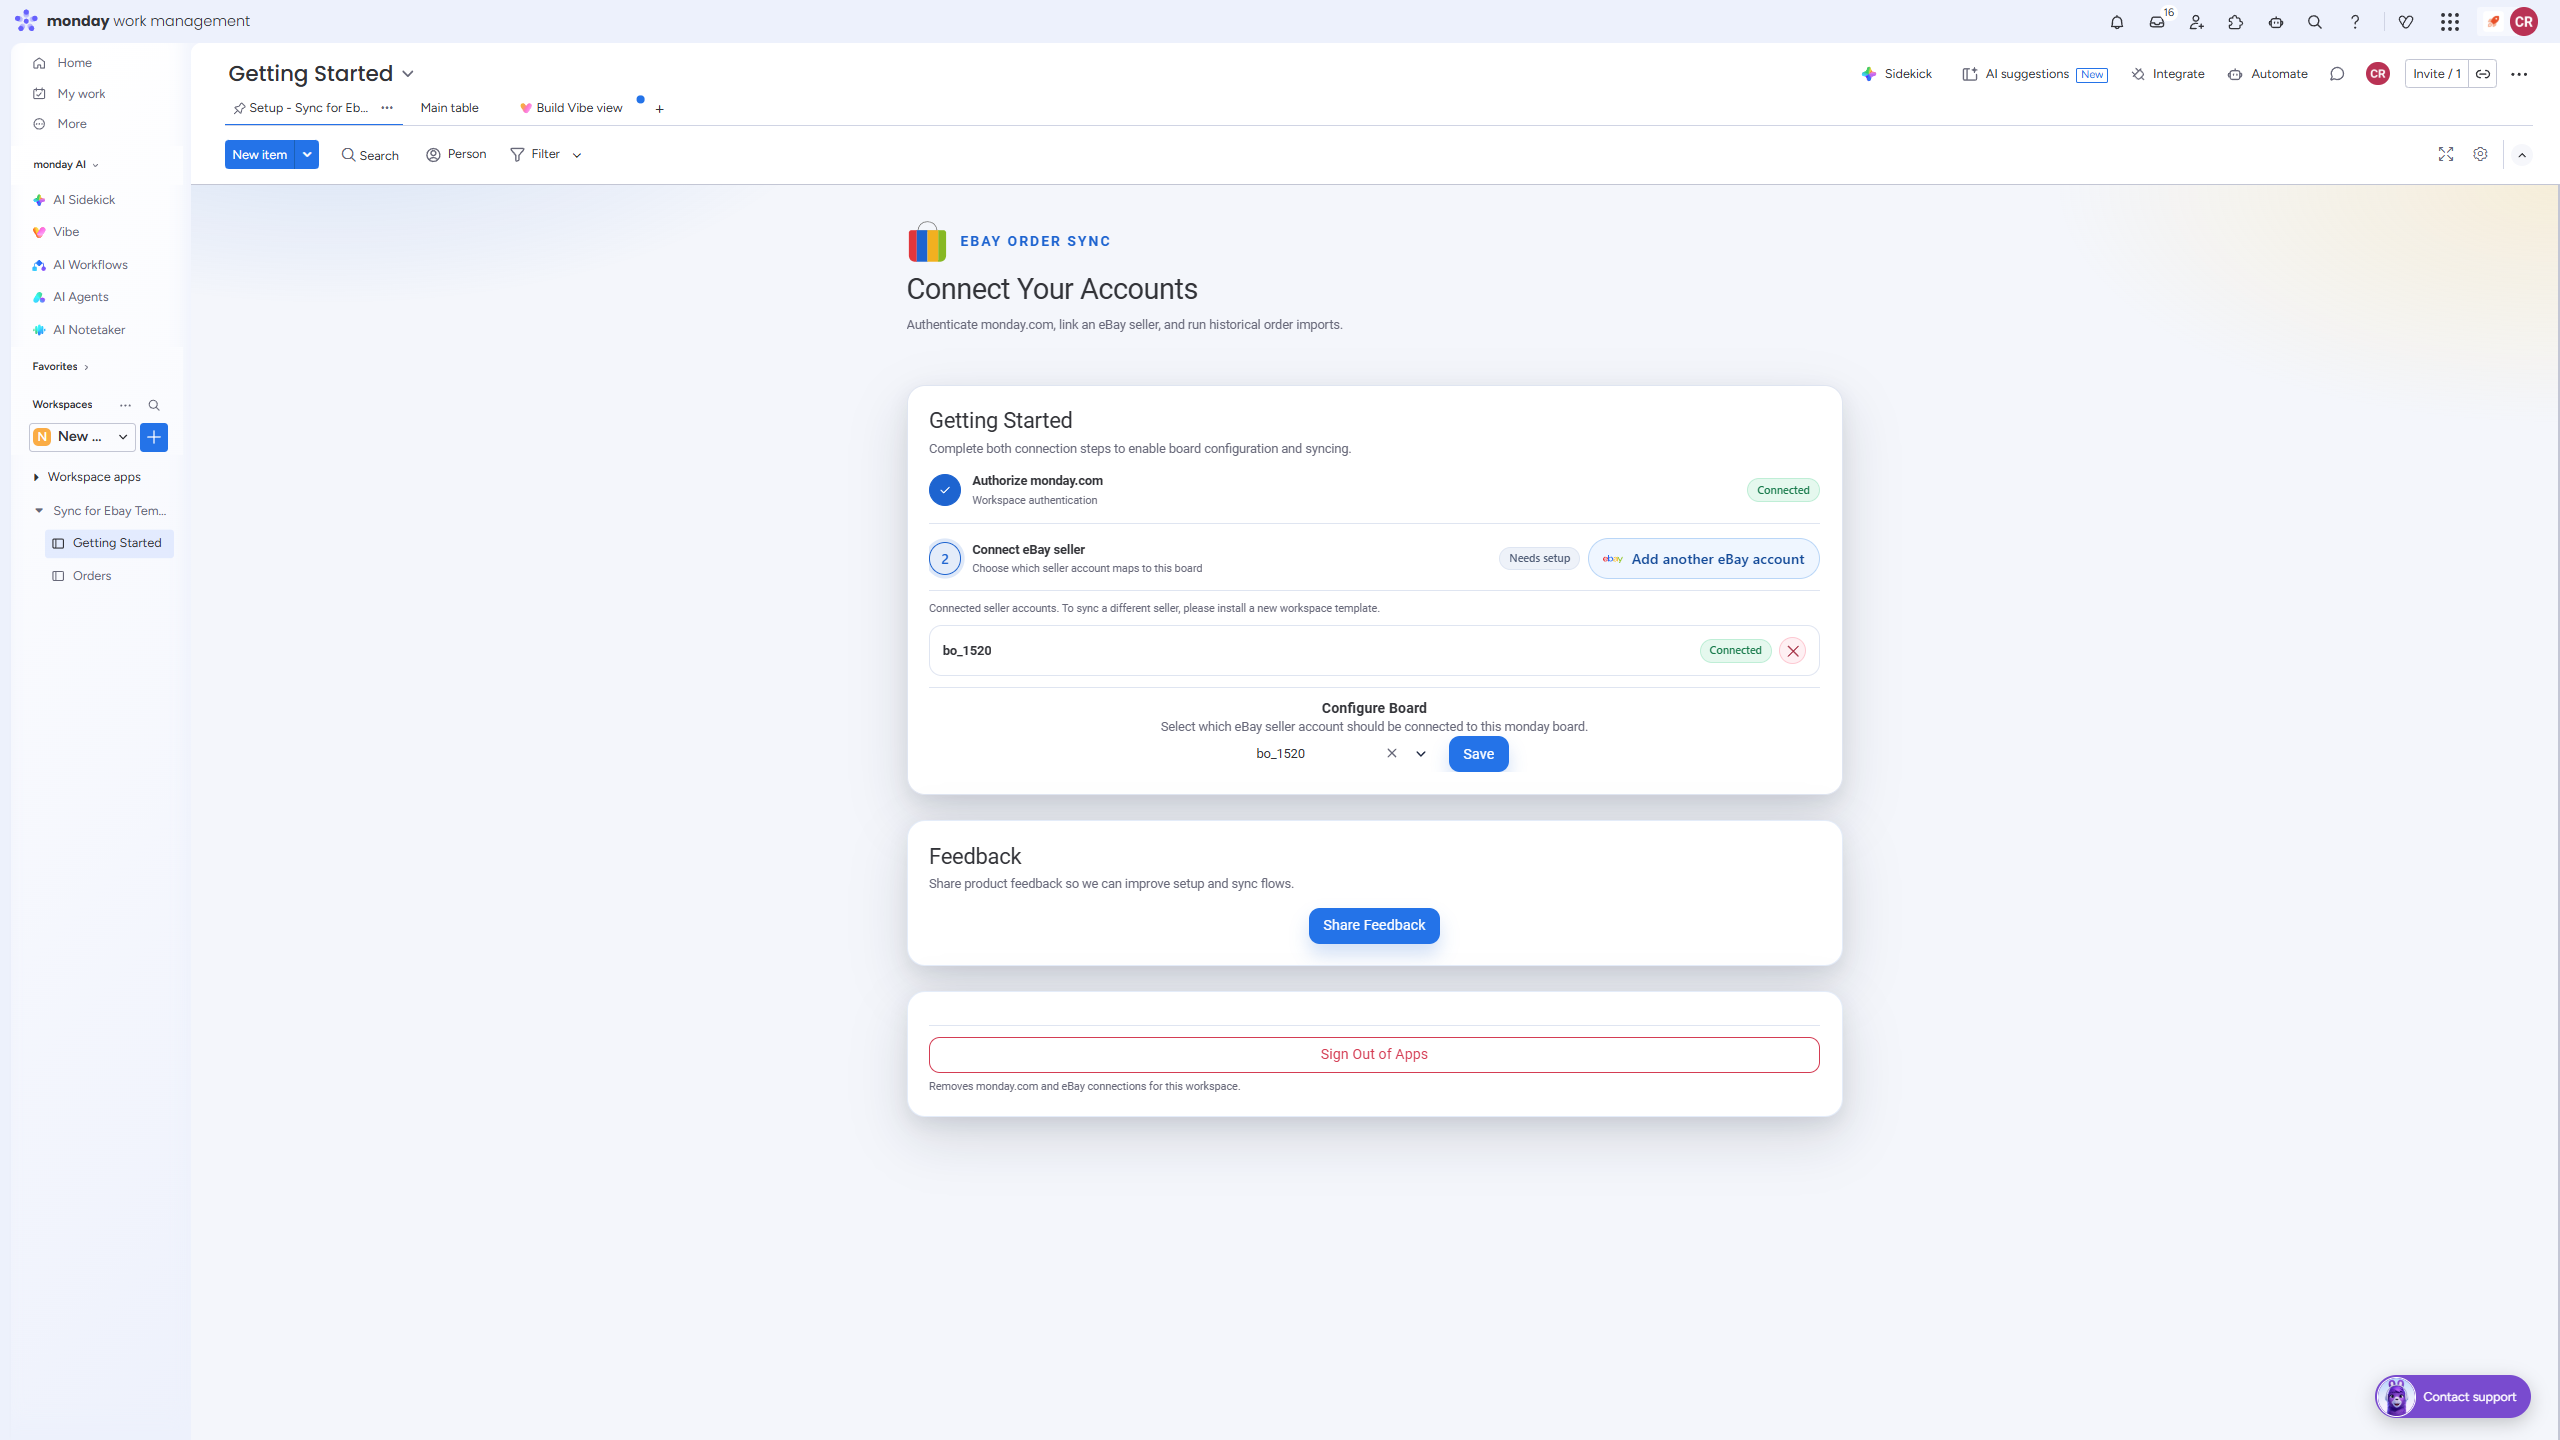Open the Orders board in sidebar
This screenshot has height=1440, width=2560.
point(92,576)
